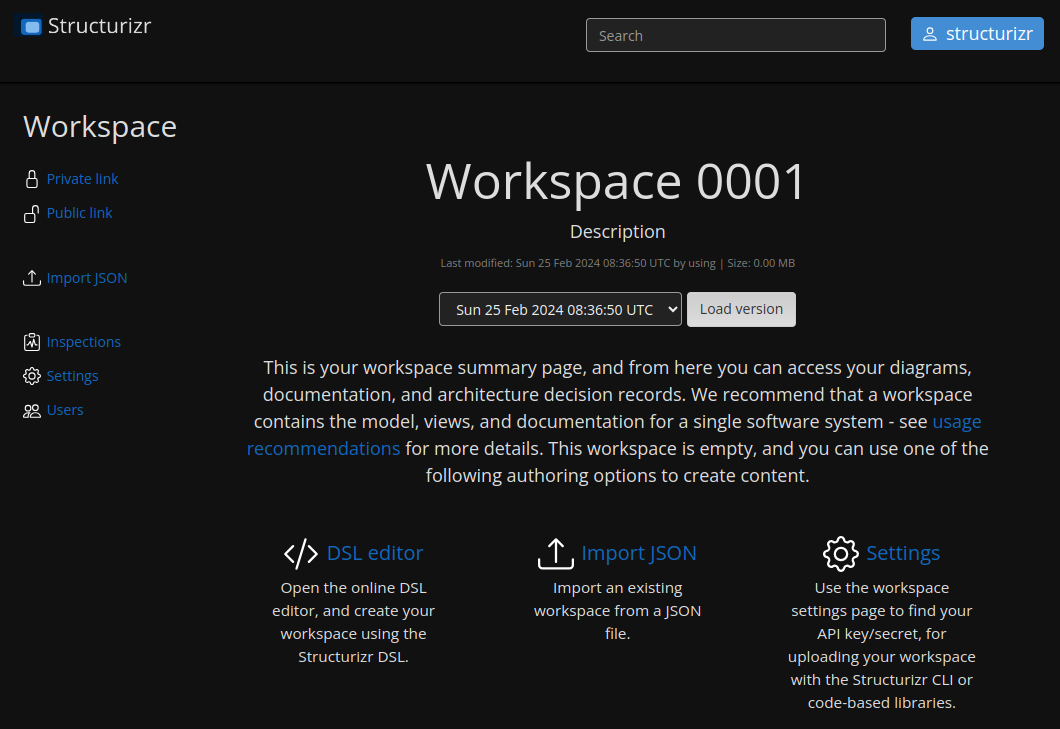Click the Inspections magnifier icon in sidebar
The height and width of the screenshot is (729, 1060).
(30, 341)
